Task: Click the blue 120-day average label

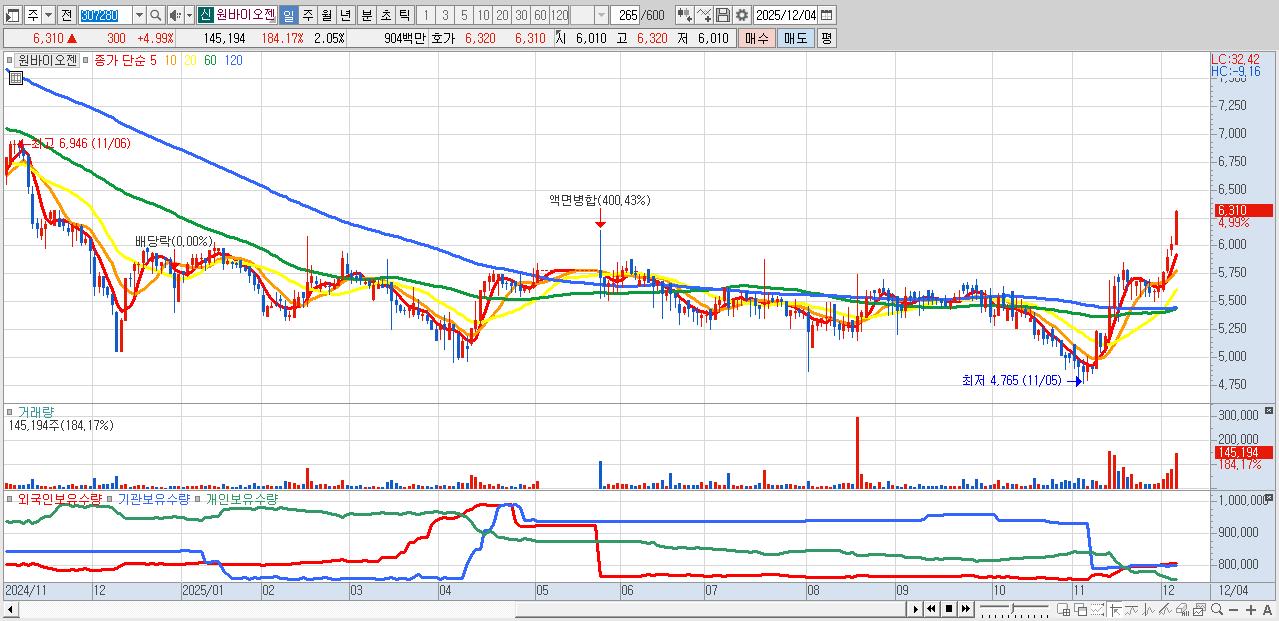Action: tap(233, 60)
